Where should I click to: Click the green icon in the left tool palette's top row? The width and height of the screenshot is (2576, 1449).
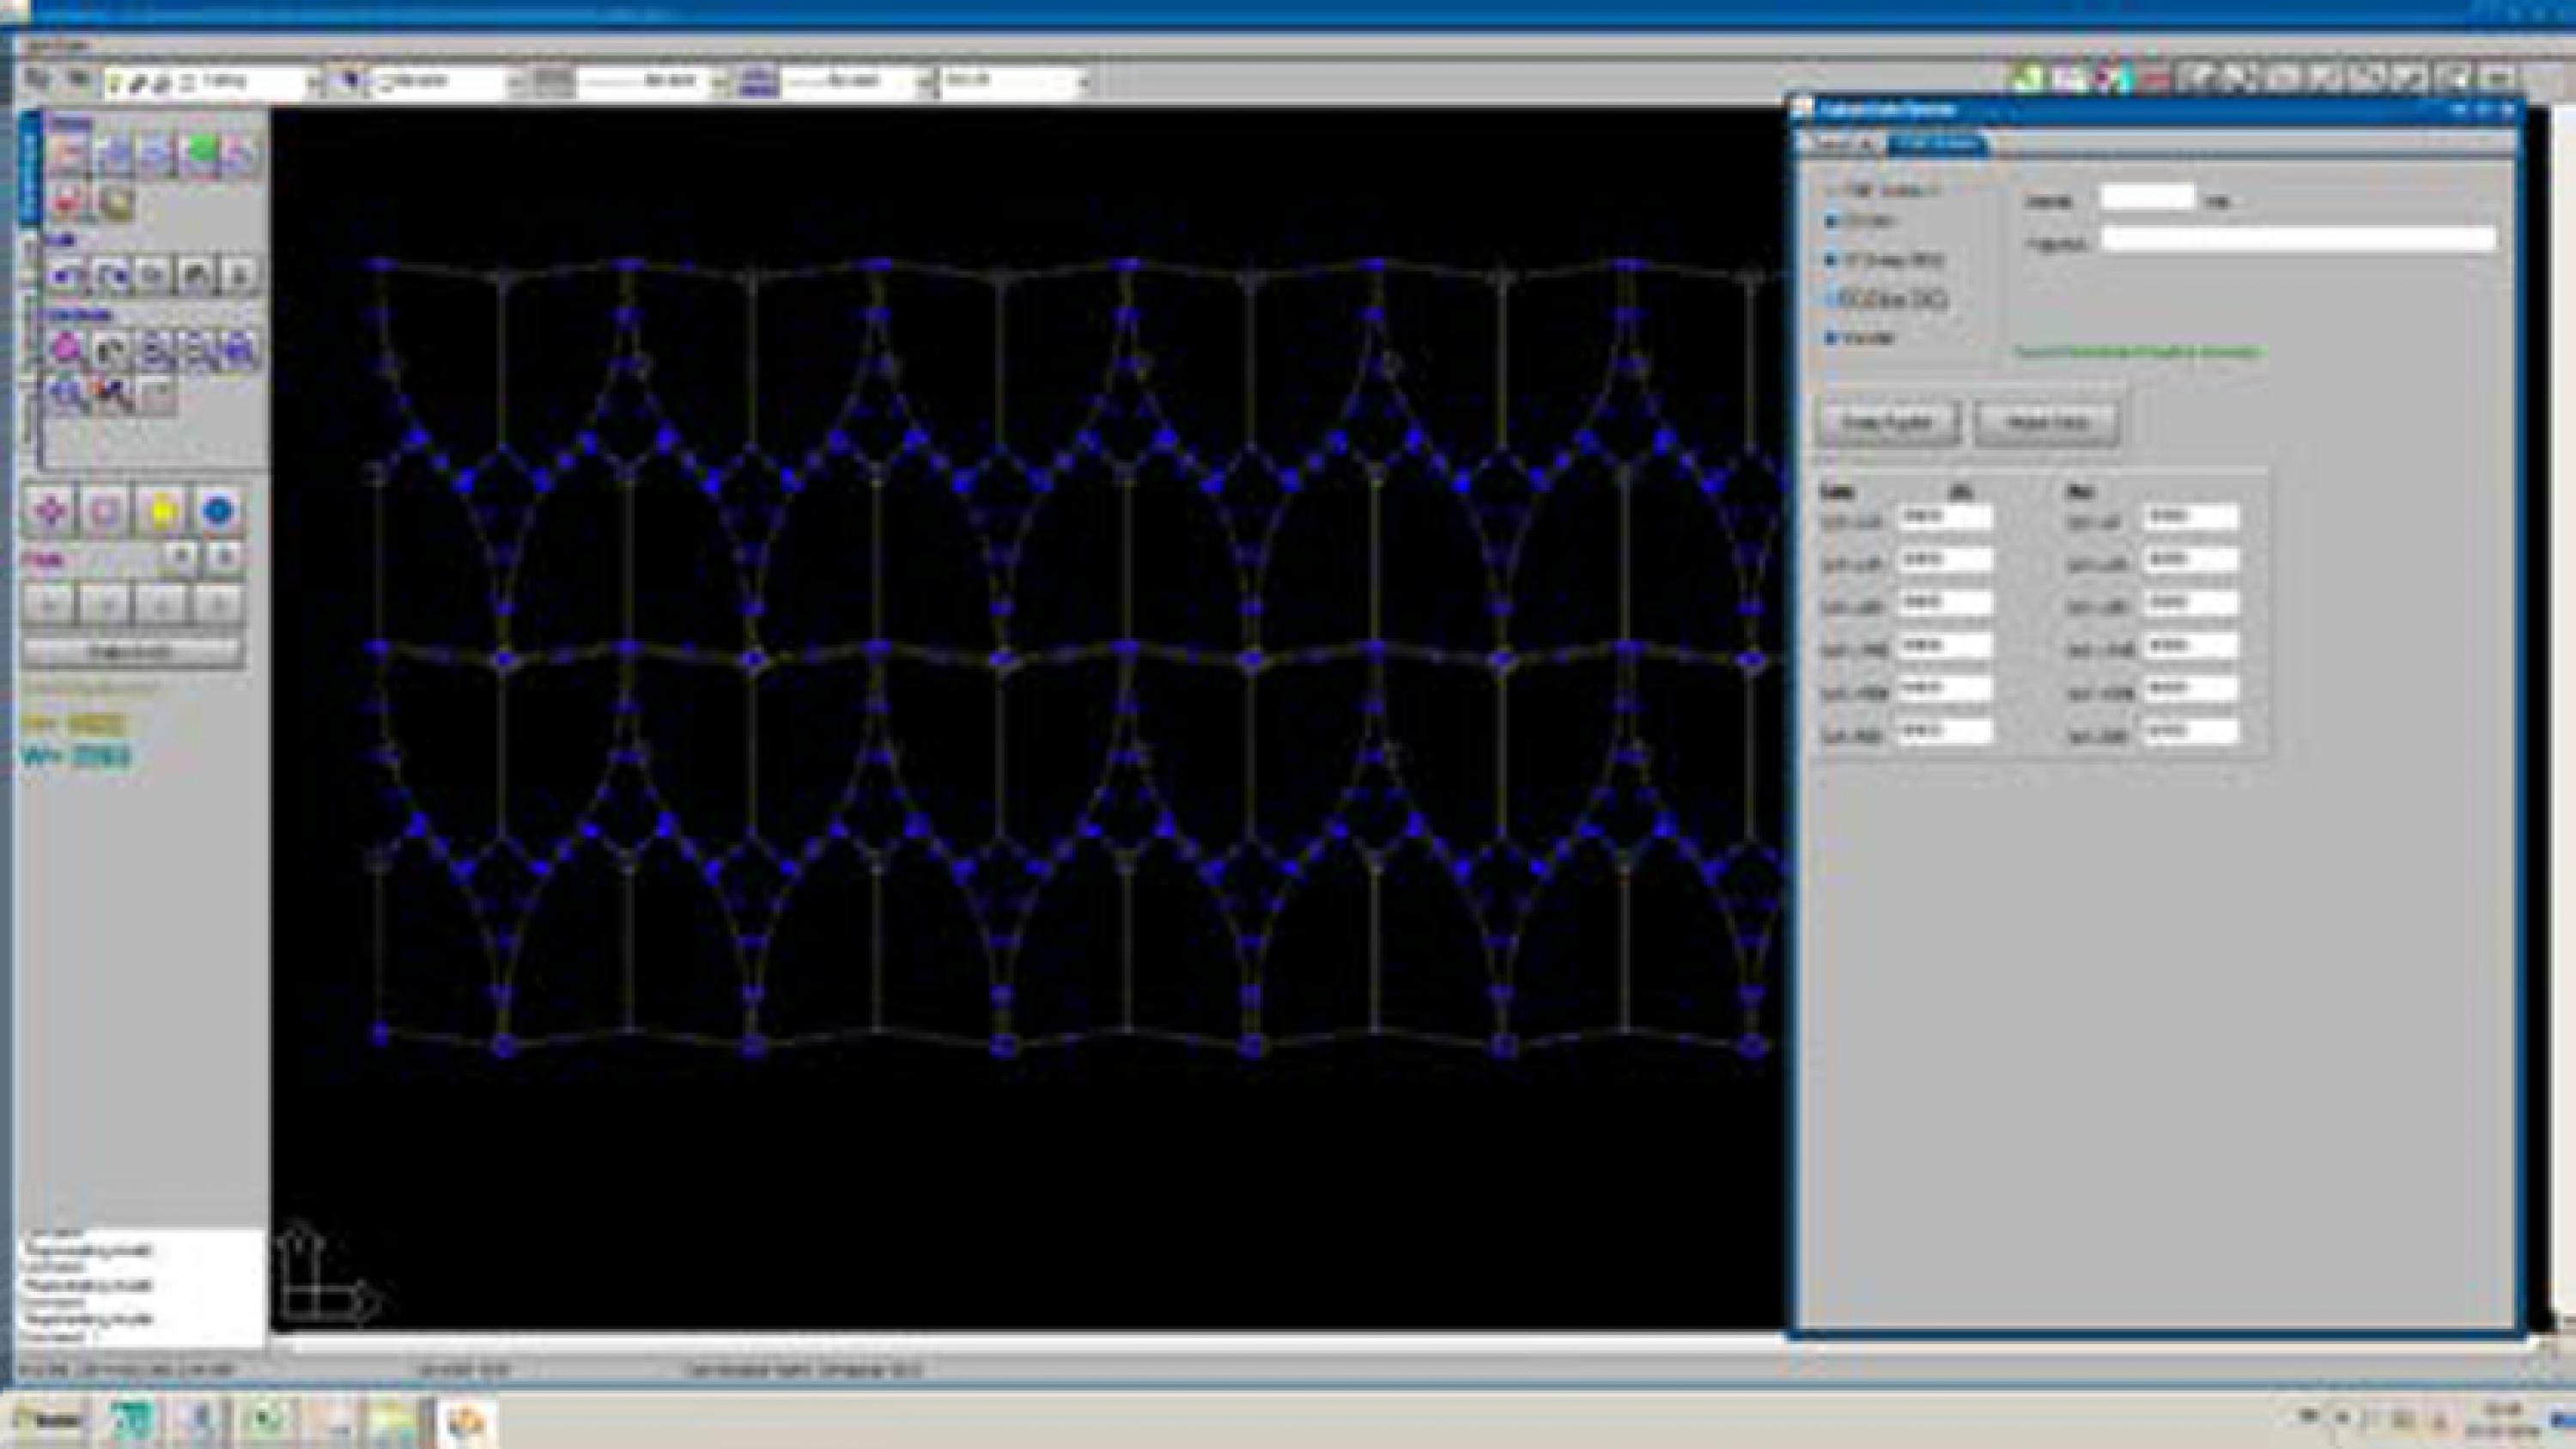point(202,154)
